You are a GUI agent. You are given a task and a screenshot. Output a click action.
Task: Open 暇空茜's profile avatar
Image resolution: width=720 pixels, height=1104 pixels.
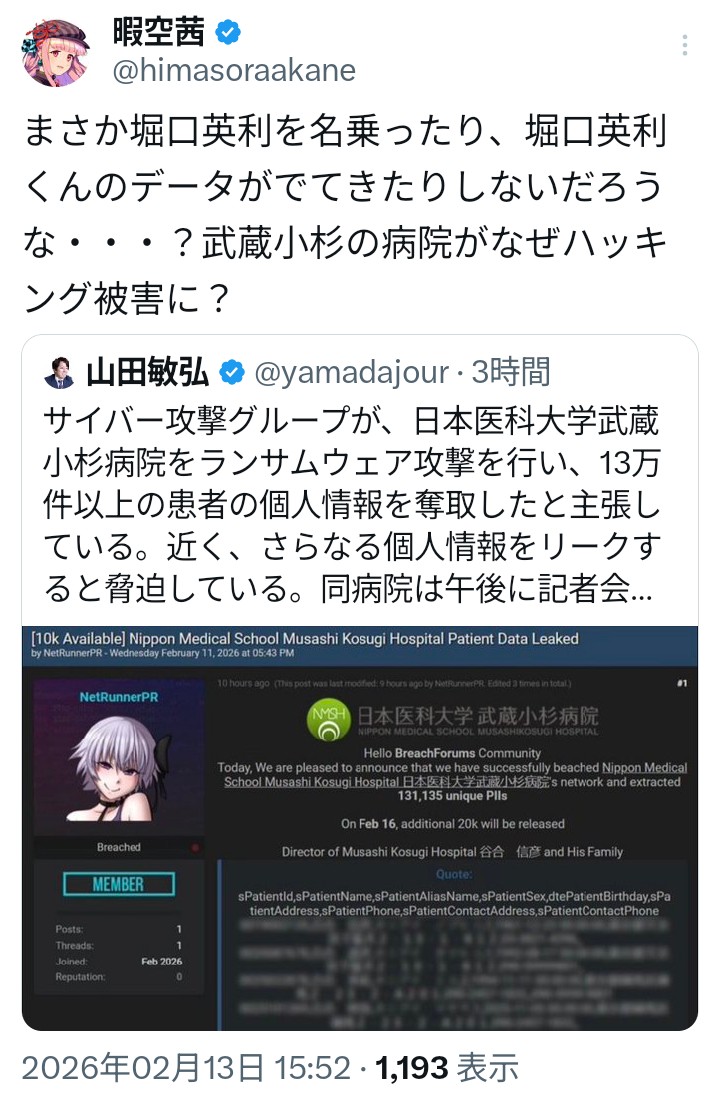56,51
